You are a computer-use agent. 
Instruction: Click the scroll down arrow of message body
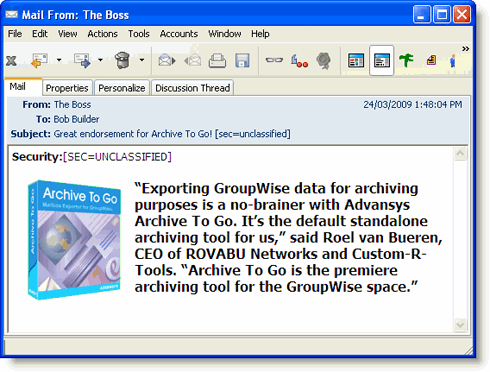pyautogui.click(x=460, y=324)
